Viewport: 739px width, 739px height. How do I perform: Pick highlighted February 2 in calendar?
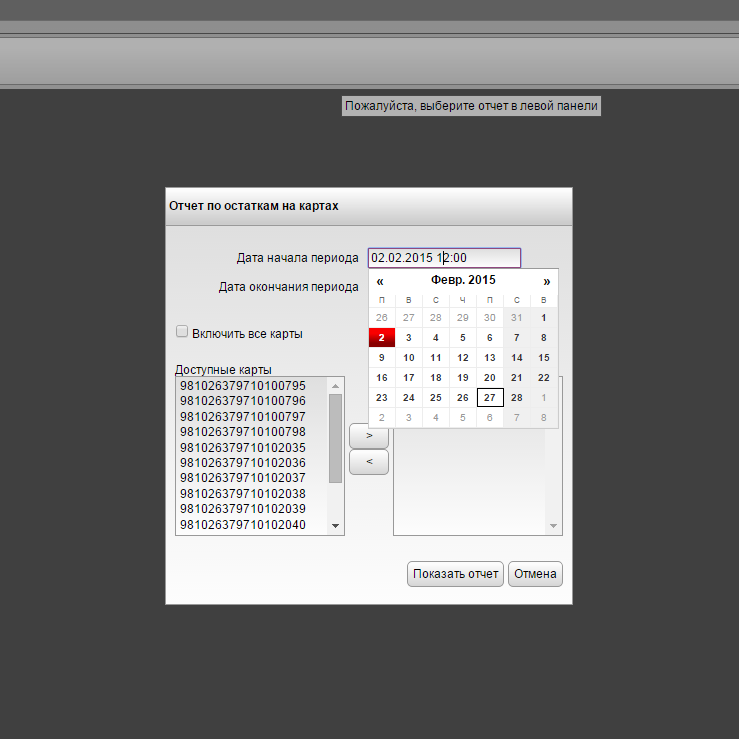tap(382, 337)
